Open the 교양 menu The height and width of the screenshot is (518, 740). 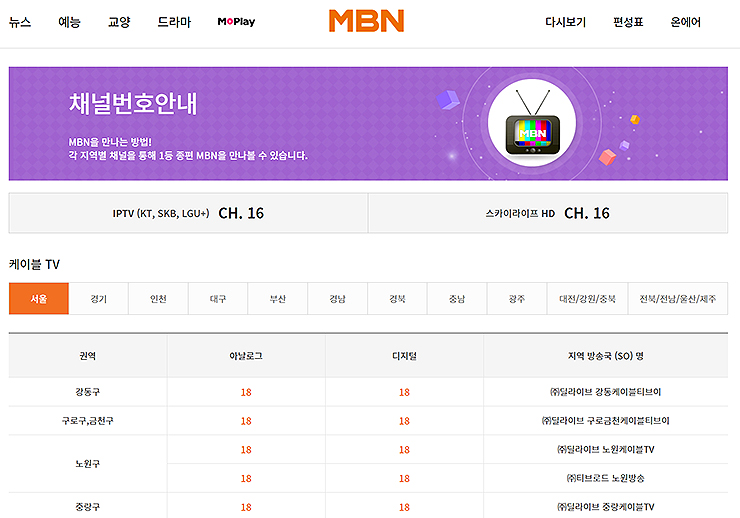point(119,22)
